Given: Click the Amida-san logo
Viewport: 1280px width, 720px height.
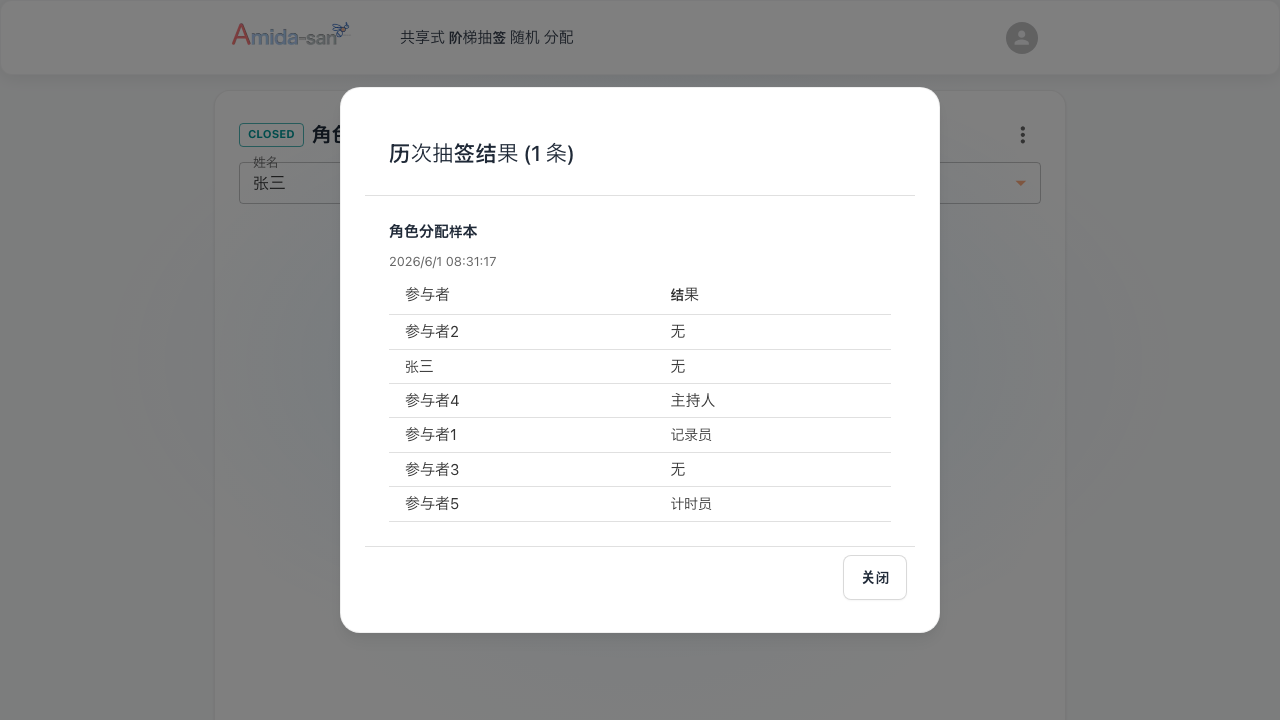Looking at the screenshot, I should point(291,34).
